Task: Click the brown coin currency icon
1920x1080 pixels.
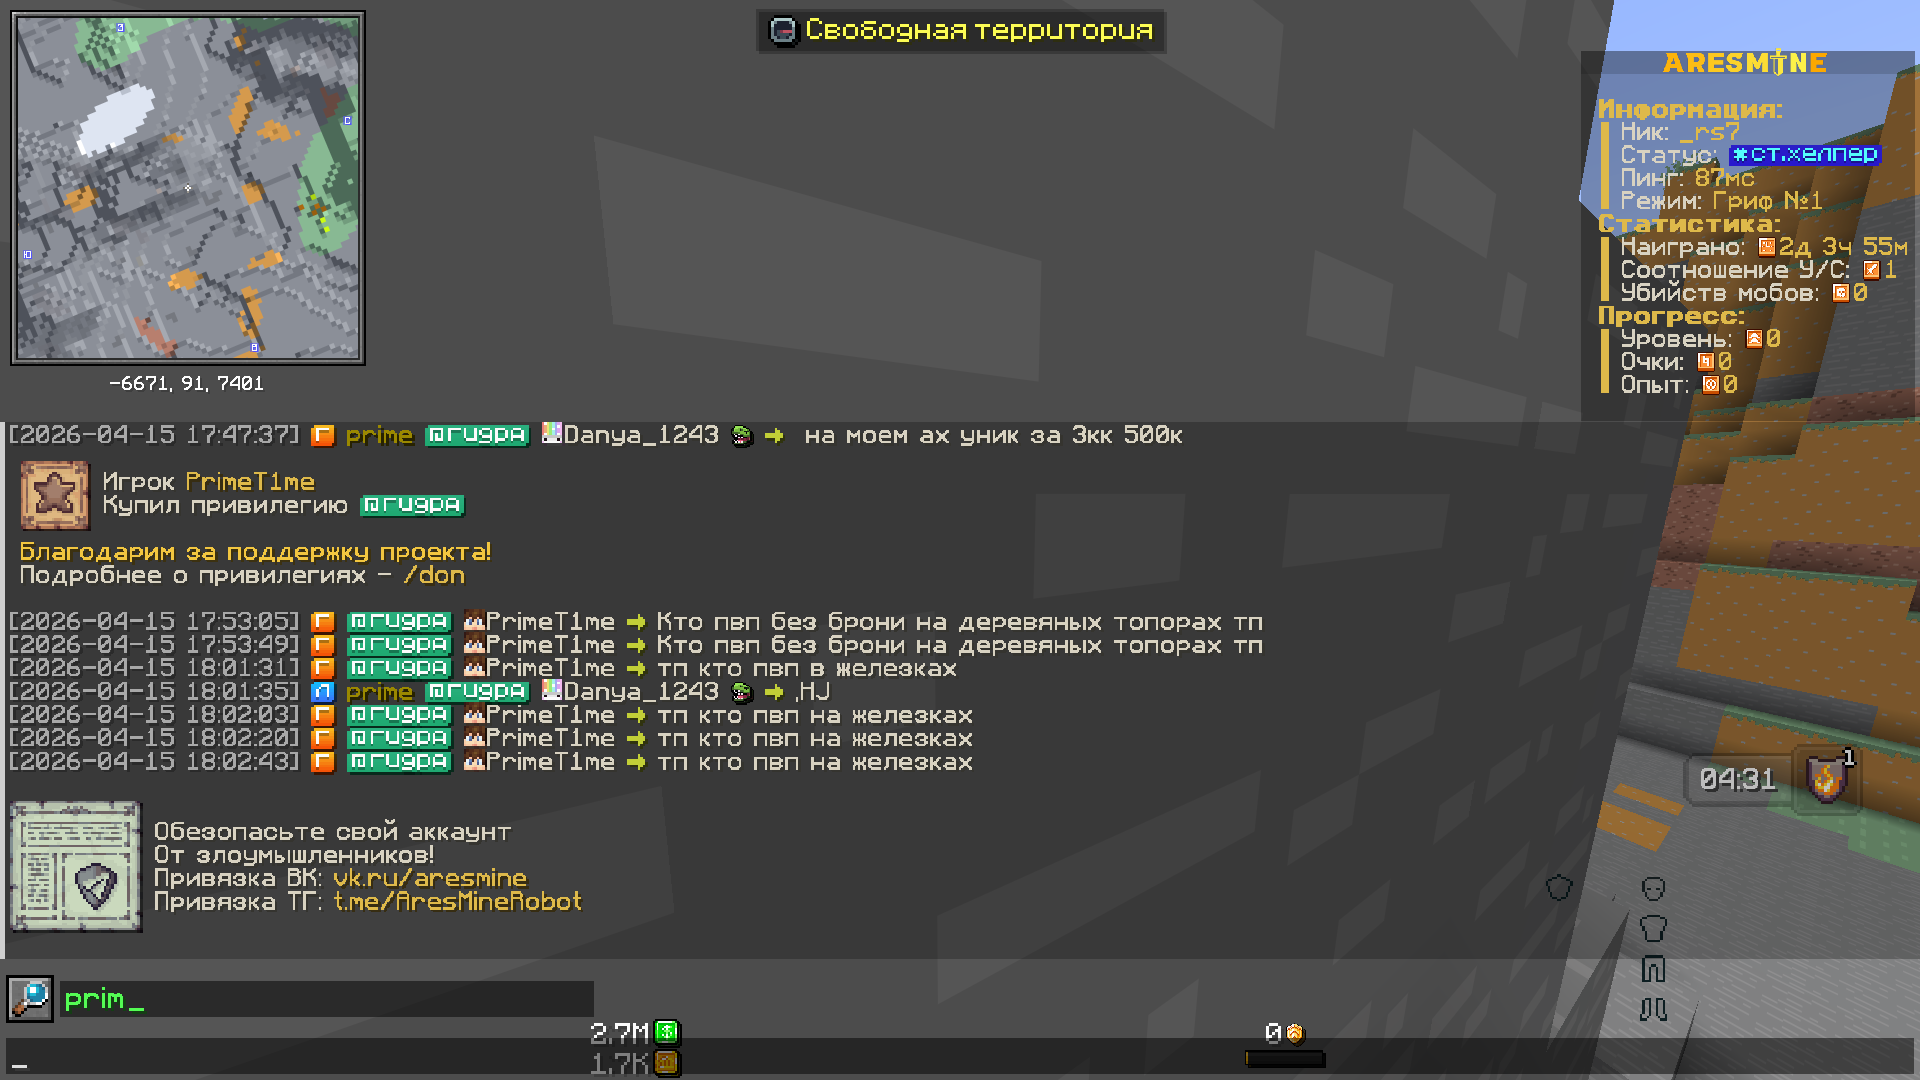Action: click(x=667, y=1063)
